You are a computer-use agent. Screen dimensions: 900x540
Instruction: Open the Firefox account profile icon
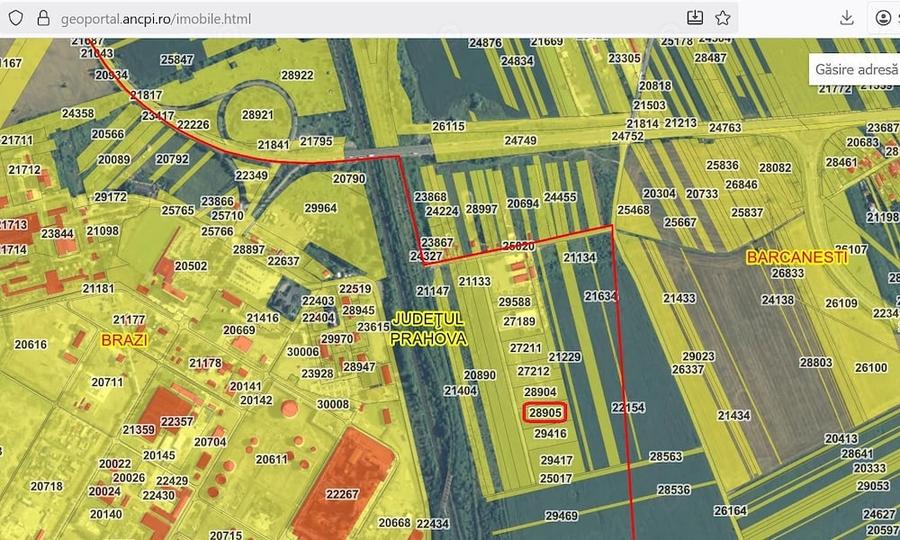coord(883,18)
